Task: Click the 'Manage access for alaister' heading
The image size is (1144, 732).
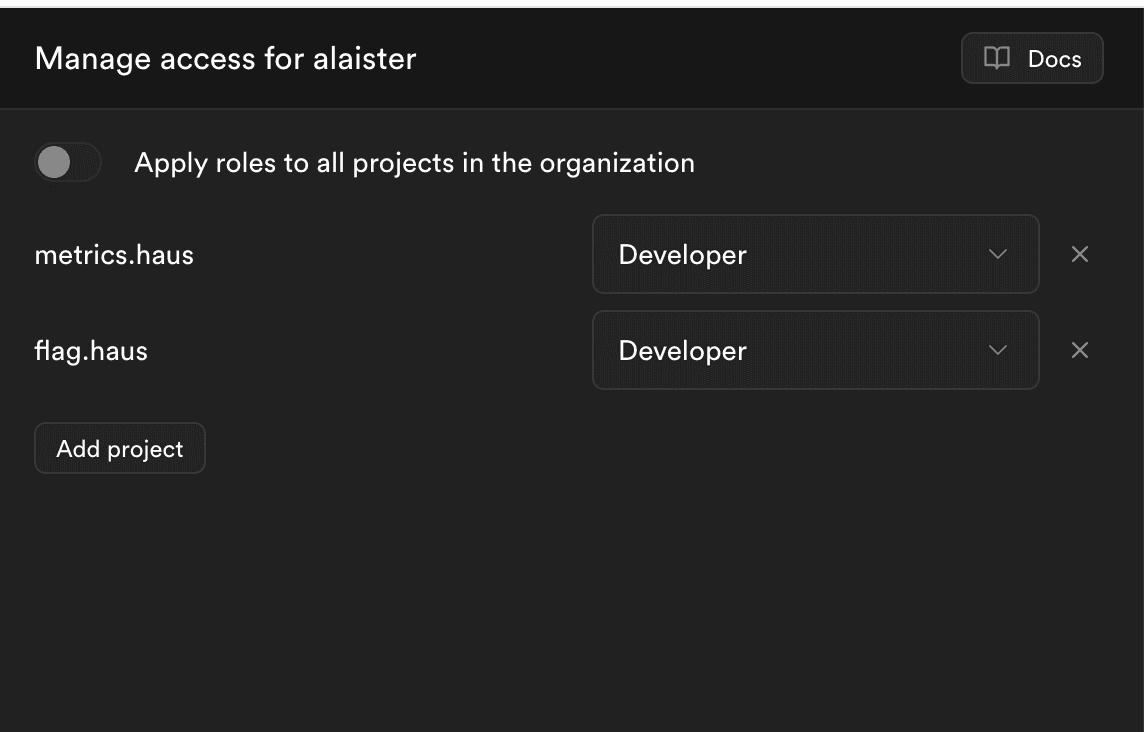Action: coord(225,59)
